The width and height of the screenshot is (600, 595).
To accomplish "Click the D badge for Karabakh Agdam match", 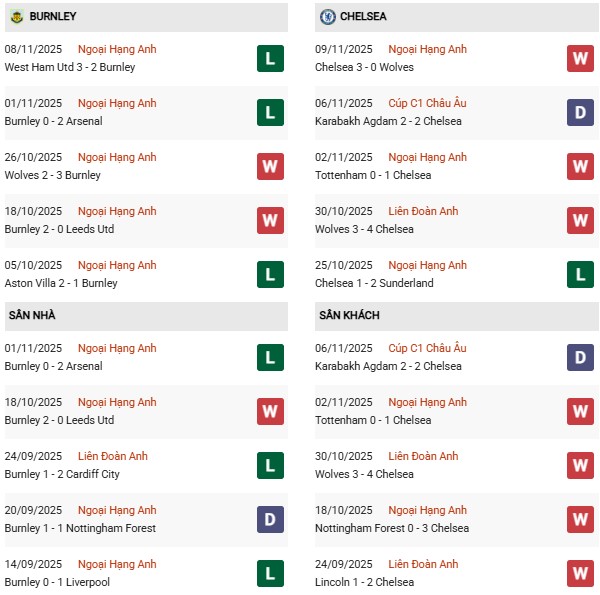I will click(x=580, y=113).
